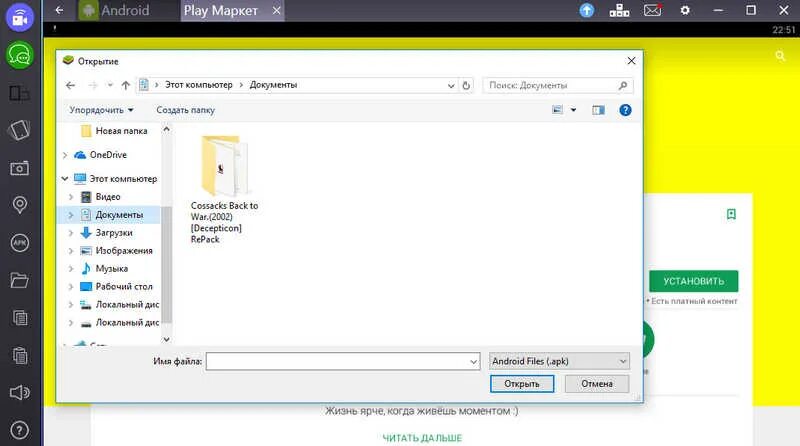Go back in the file dialog navigation

tap(70, 85)
